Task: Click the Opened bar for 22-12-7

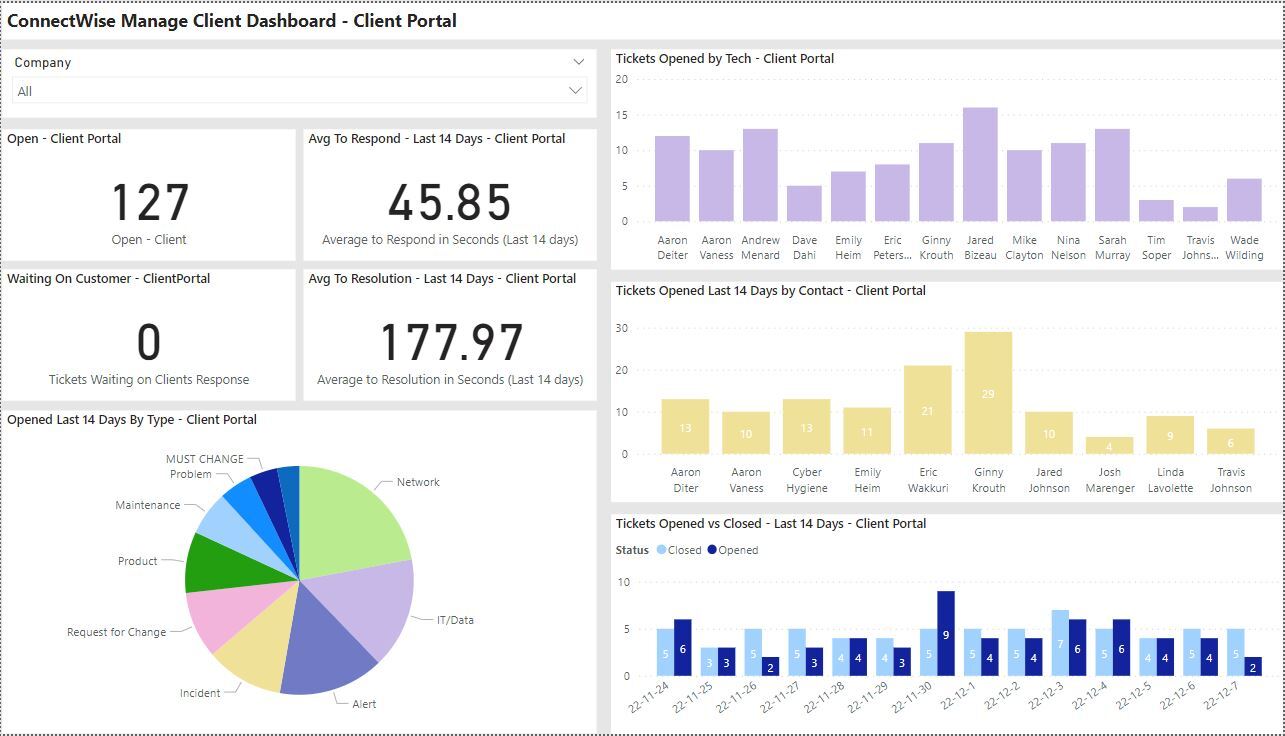Action: coord(1253,667)
